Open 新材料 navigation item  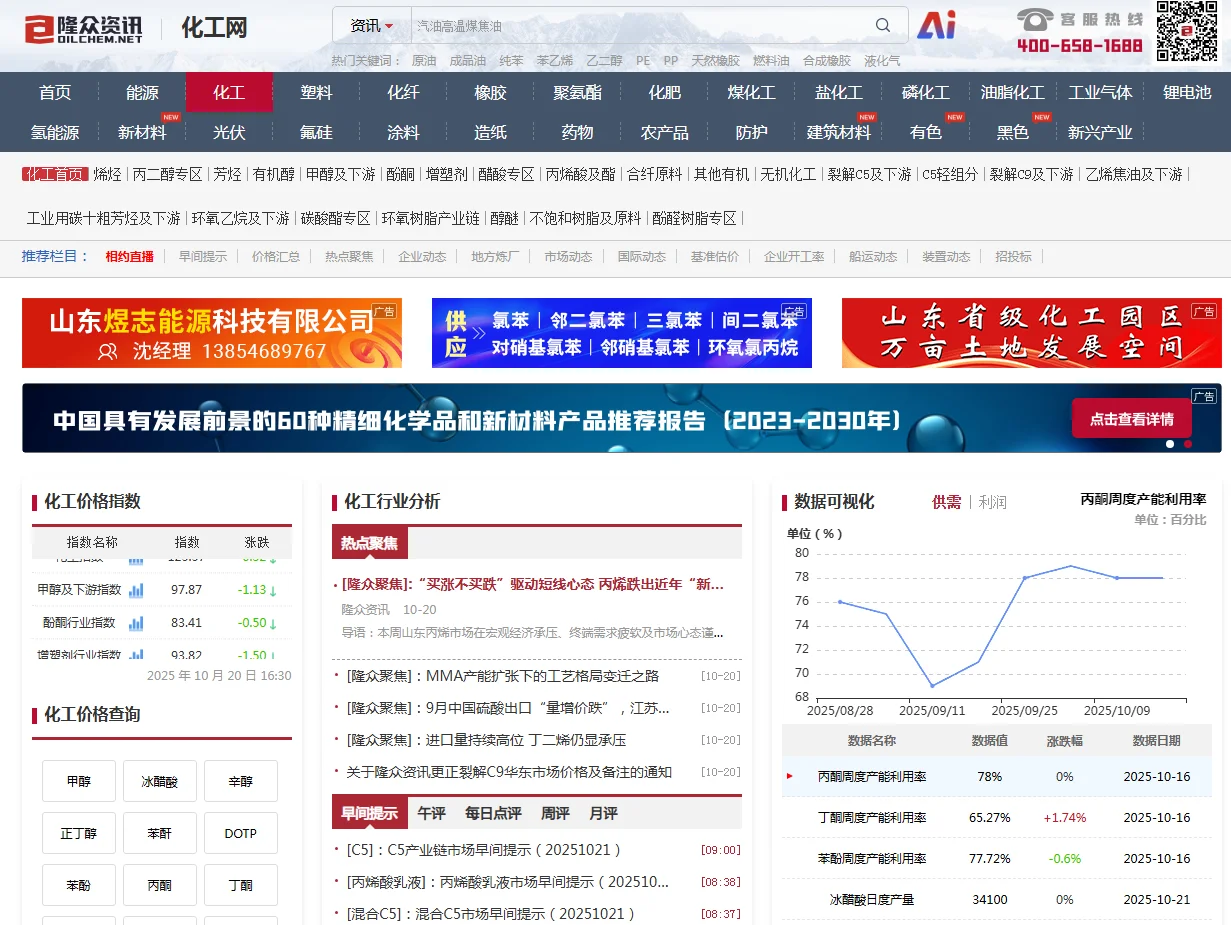[x=142, y=132]
